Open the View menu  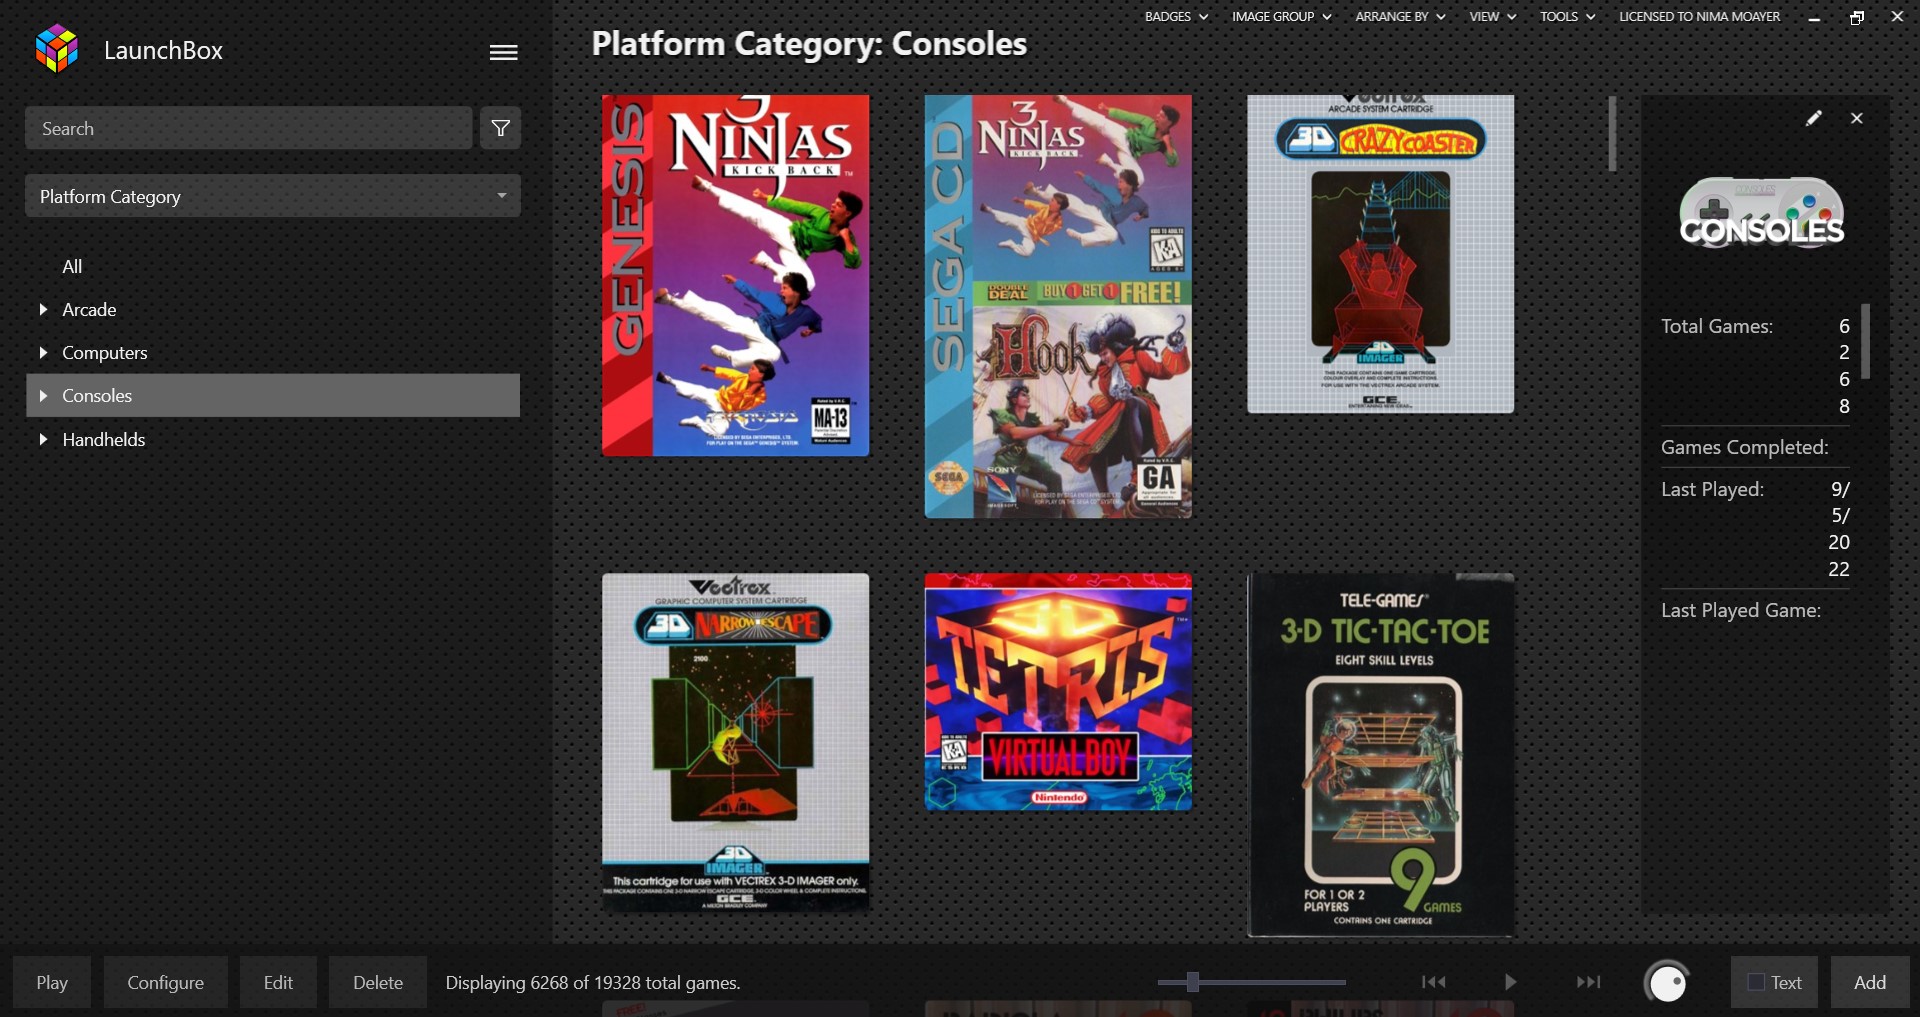click(1492, 17)
